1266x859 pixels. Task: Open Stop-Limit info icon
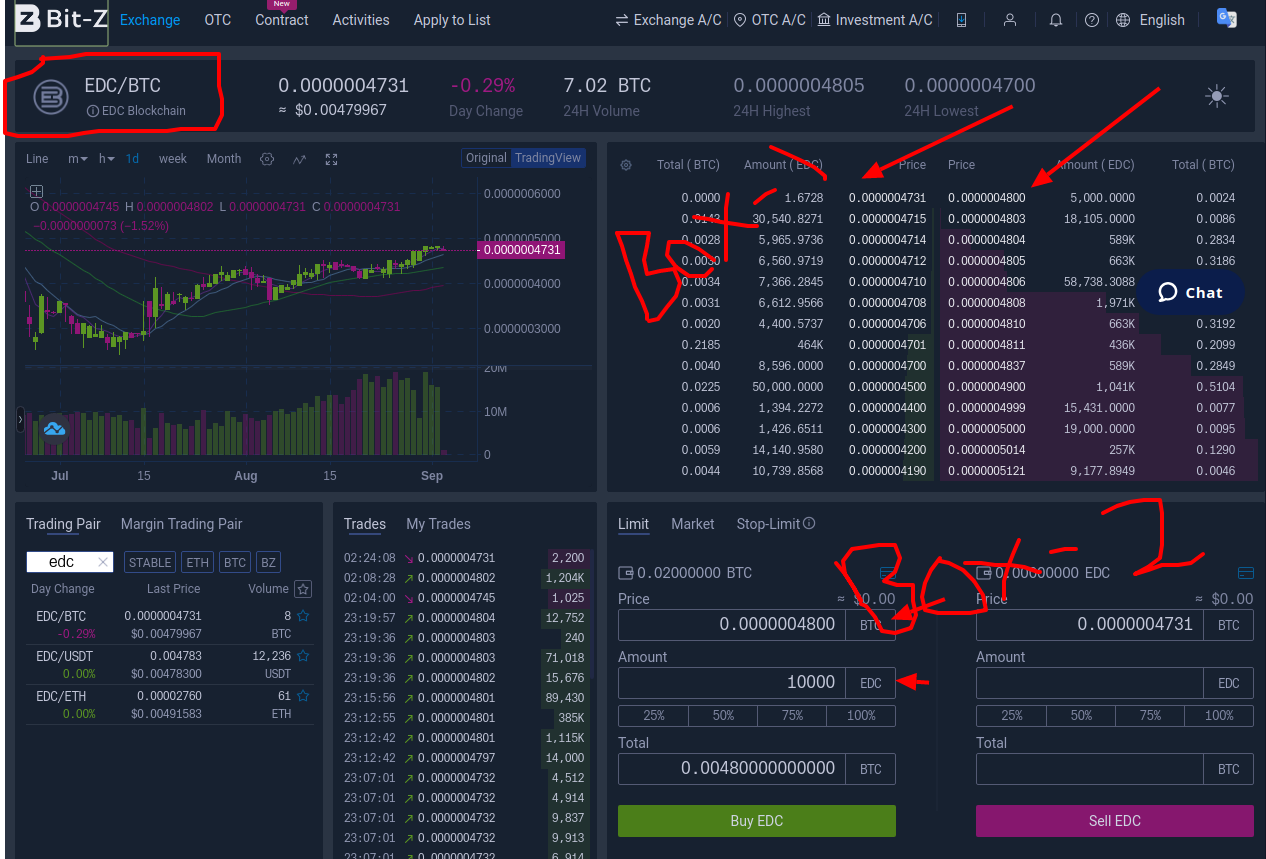pyautogui.click(x=809, y=523)
